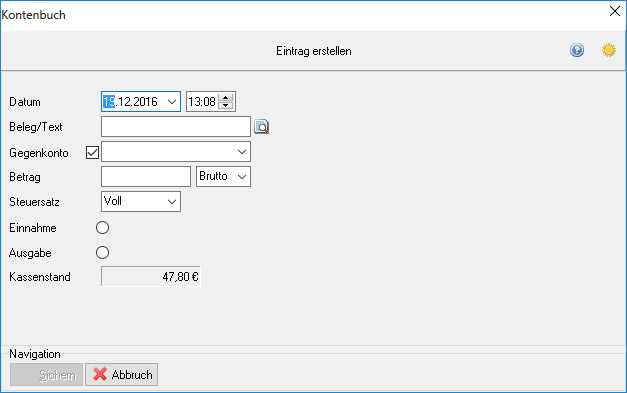Click the Eintrag erstellen heading
The width and height of the screenshot is (627, 393).
point(314,51)
